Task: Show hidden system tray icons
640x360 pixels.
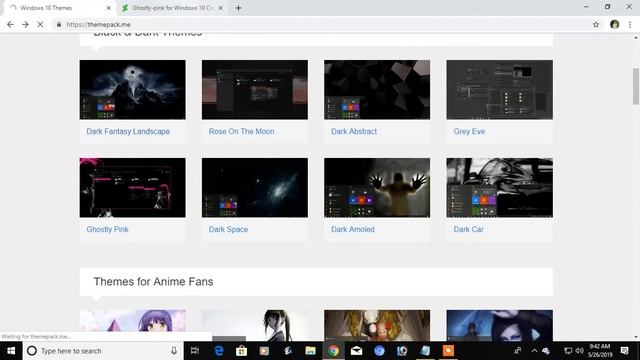Action: (x=534, y=351)
